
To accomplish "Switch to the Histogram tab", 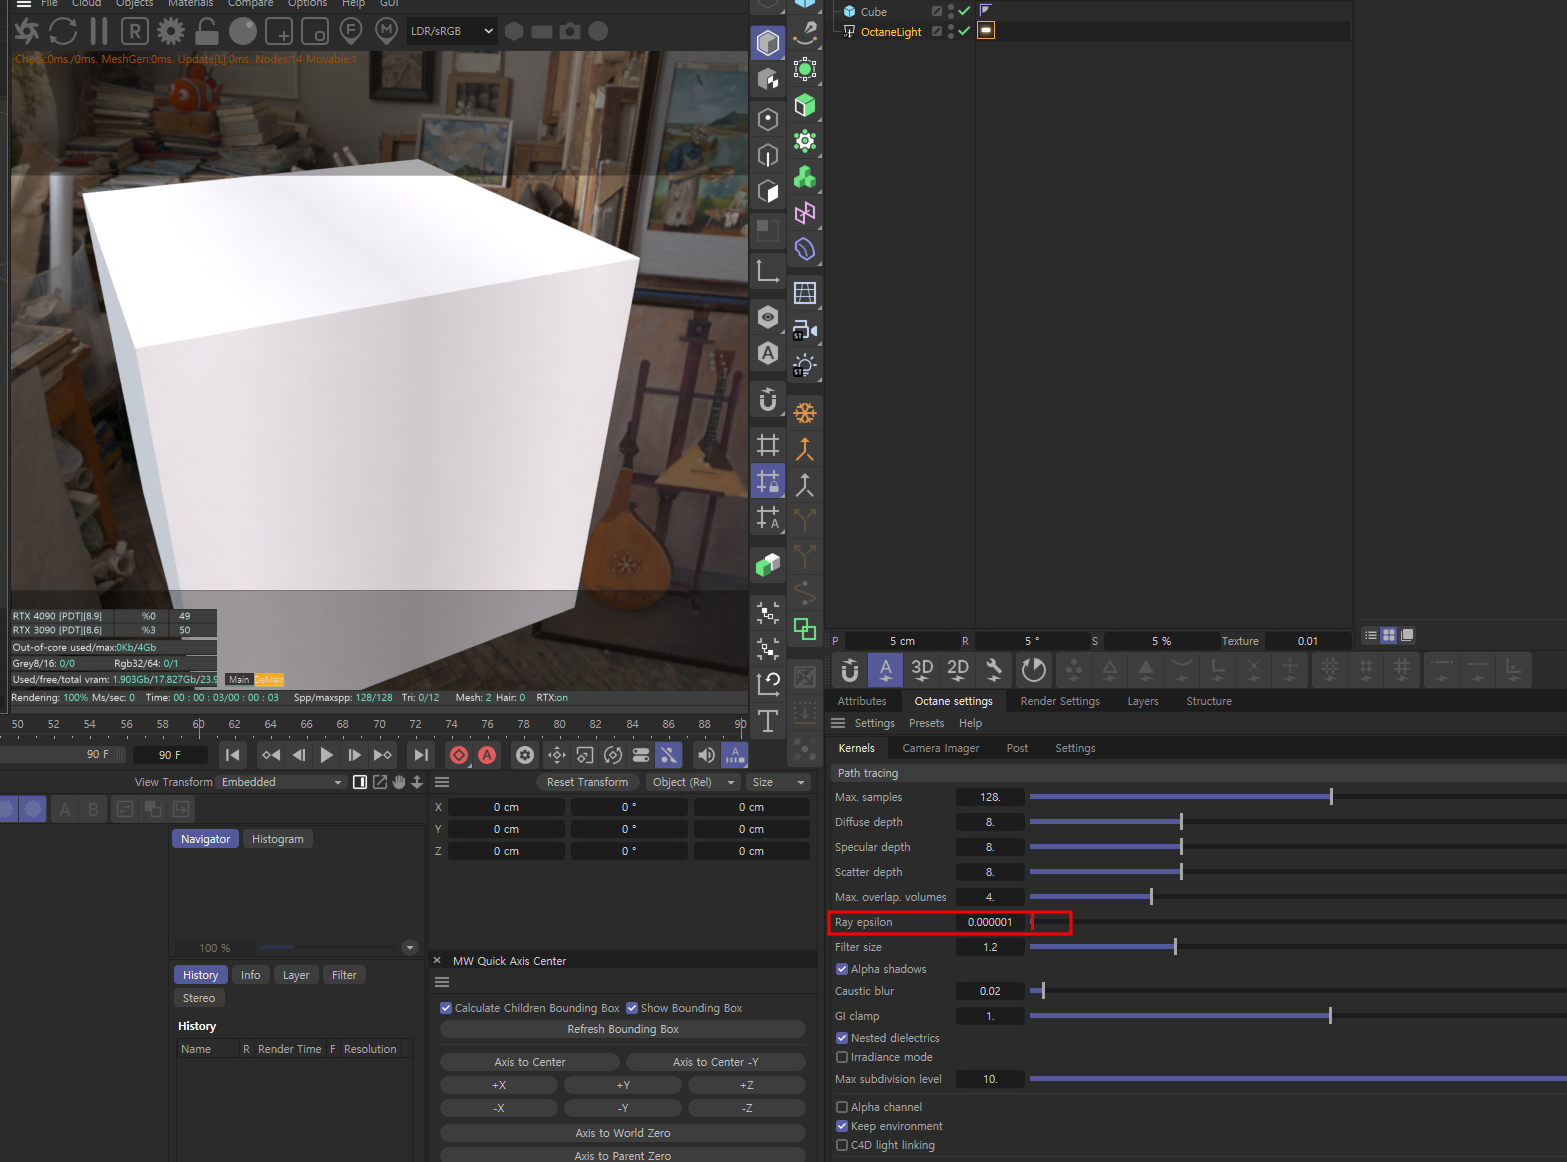I will click(278, 839).
